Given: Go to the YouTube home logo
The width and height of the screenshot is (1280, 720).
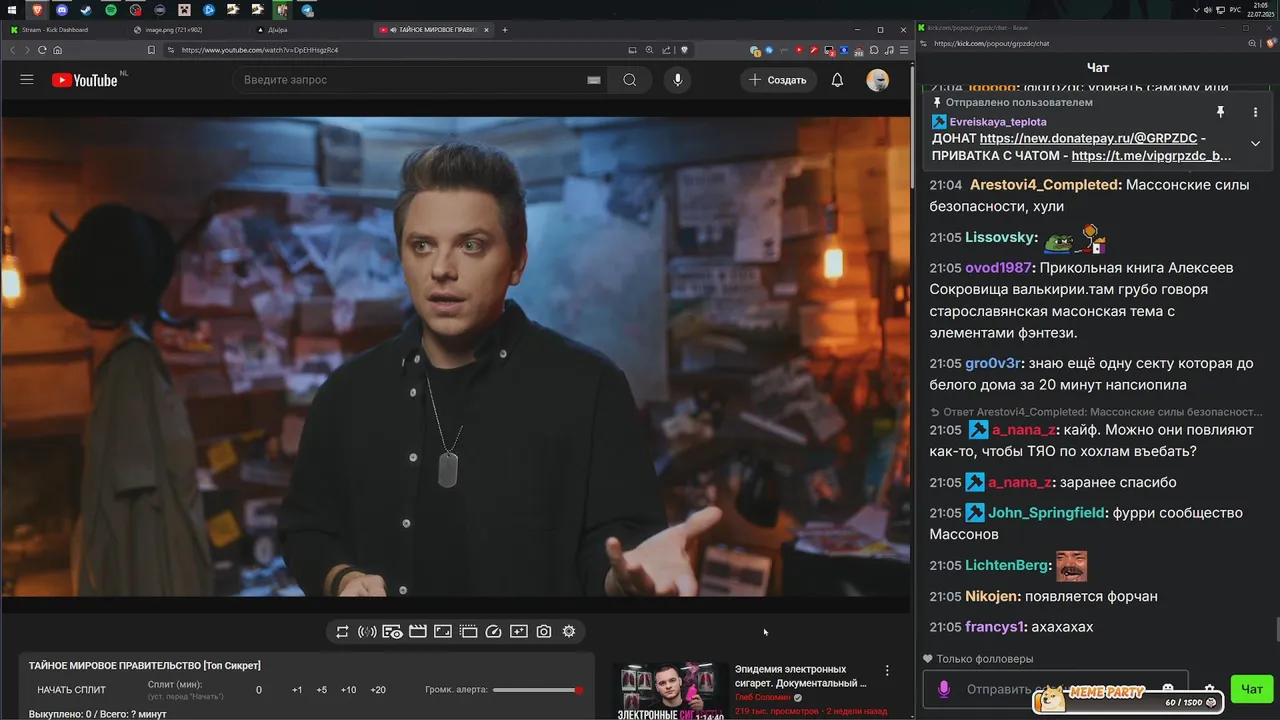Looking at the screenshot, I should (x=85, y=80).
